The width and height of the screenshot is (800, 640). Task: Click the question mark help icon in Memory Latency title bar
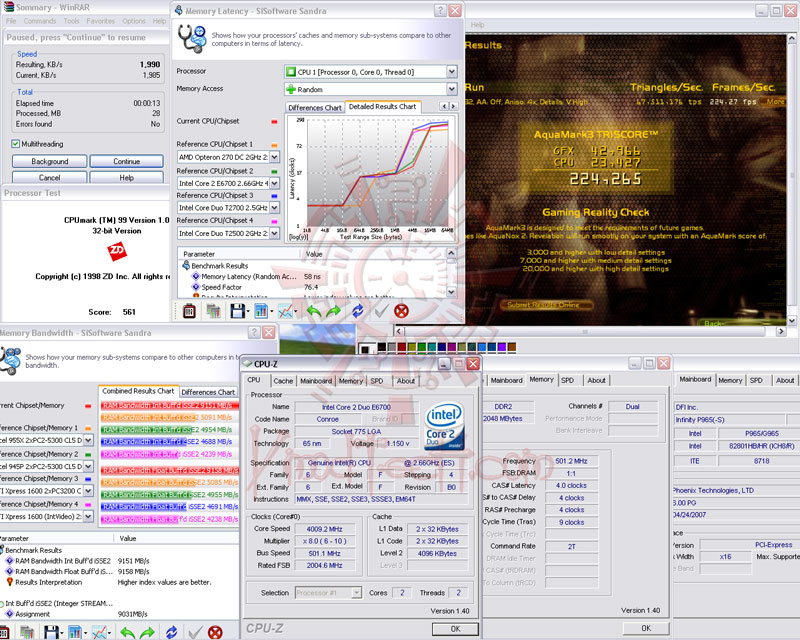[440, 11]
